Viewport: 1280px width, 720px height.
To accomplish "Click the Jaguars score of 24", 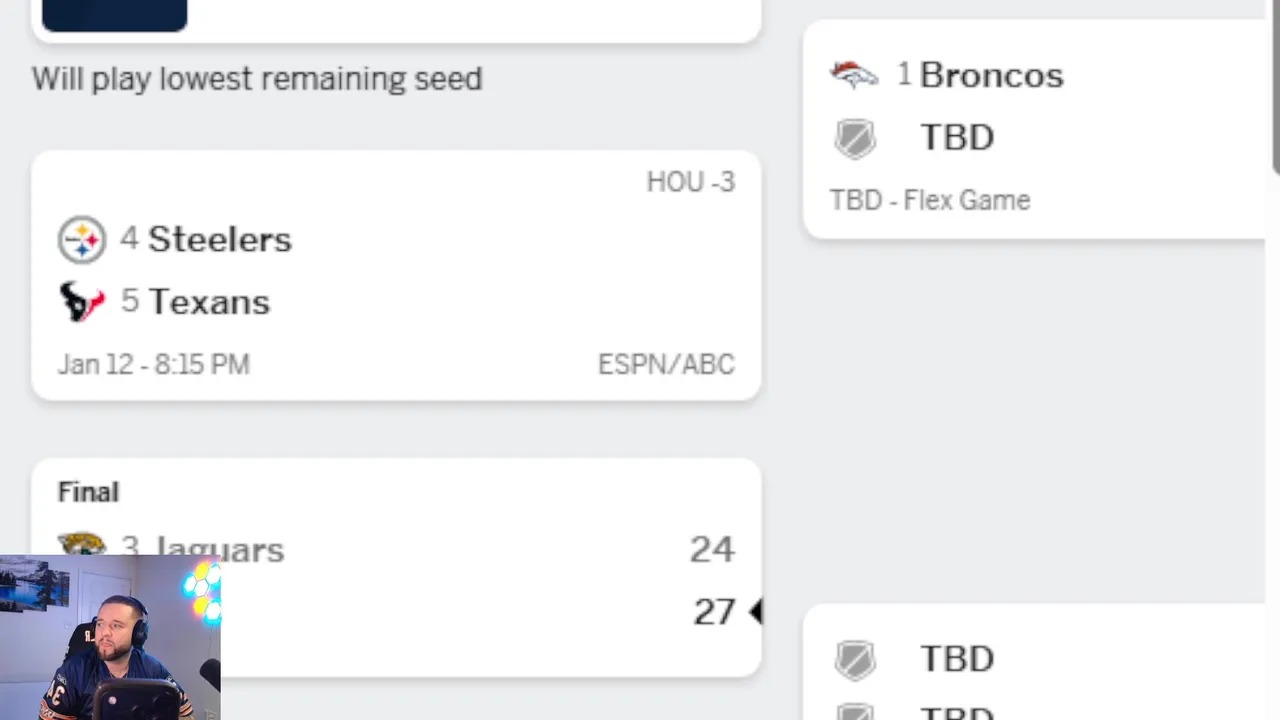I will point(711,549).
